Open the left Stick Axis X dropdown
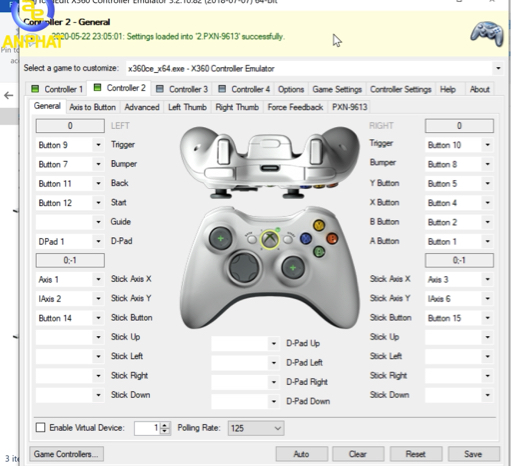Viewport: 511px width, 466px height. click(x=98, y=279)
